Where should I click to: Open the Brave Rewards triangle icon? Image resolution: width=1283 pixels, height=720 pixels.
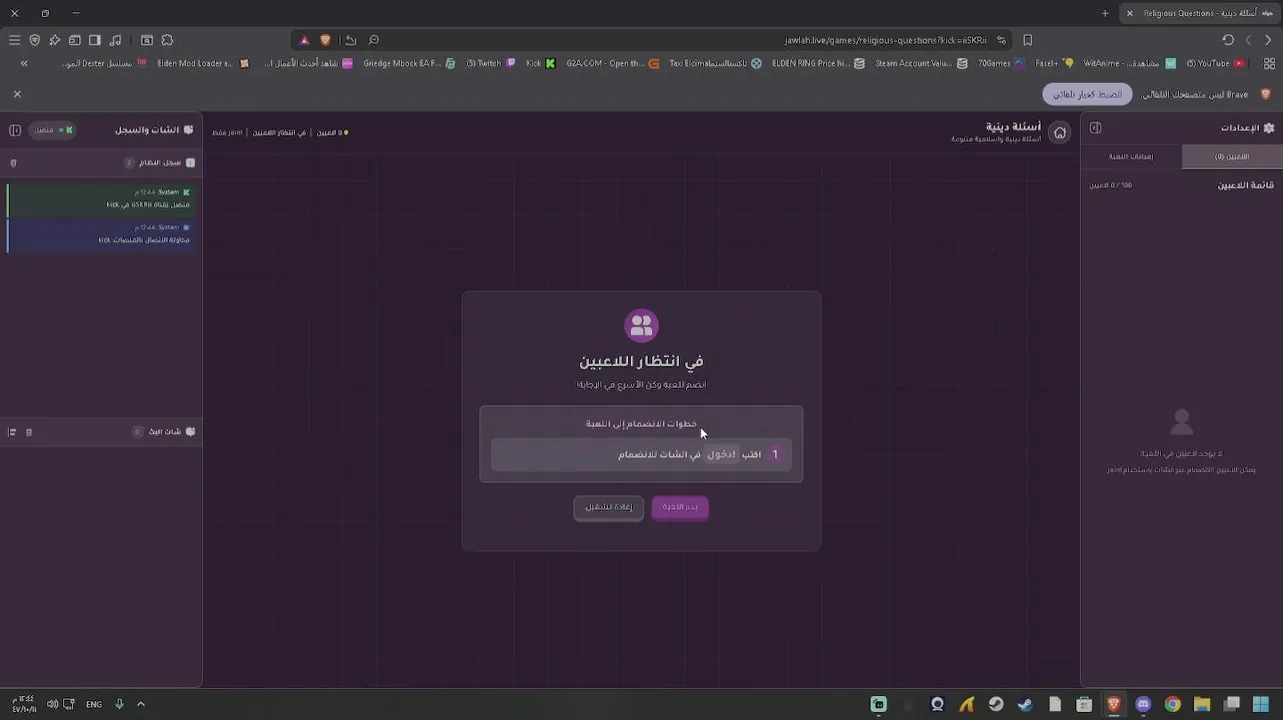pyautogui.click(x=304, y=40)
